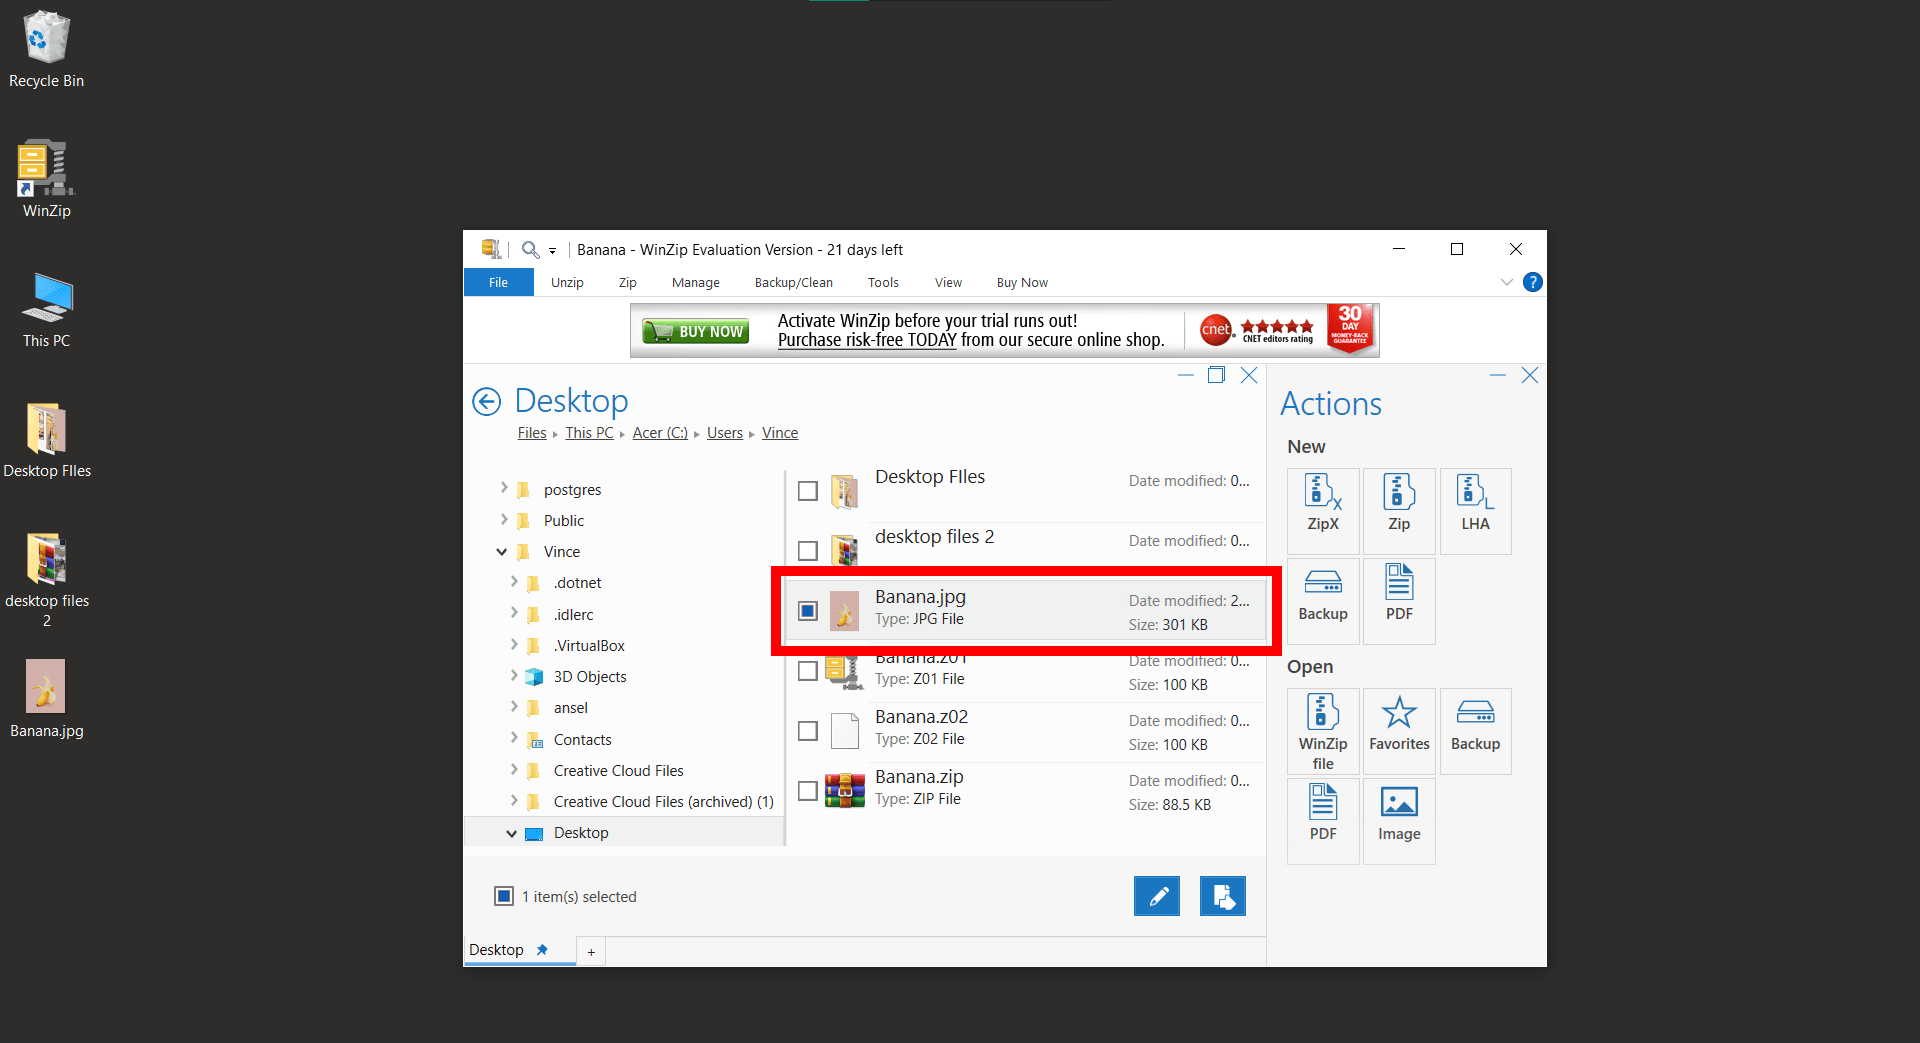
Task: Click the BUY NOW banner button
Action: pos(694,330)
